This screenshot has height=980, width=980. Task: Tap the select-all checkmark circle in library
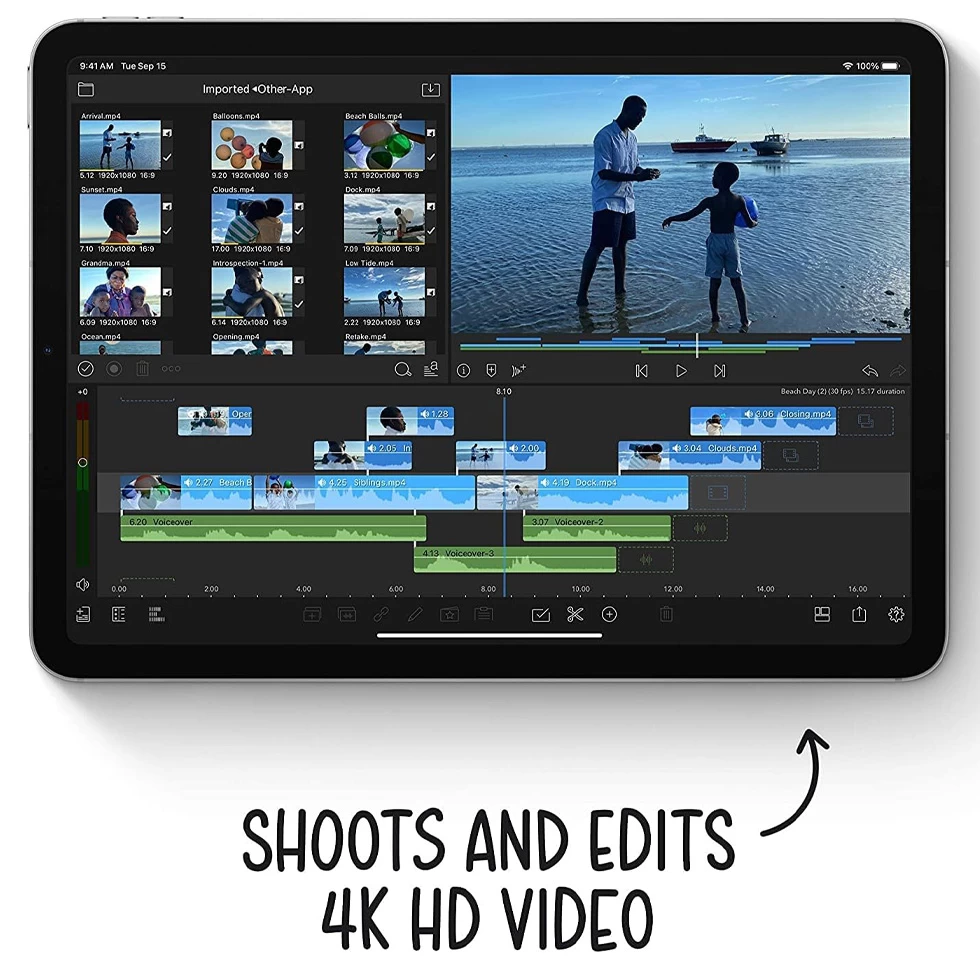click(86, 369)
